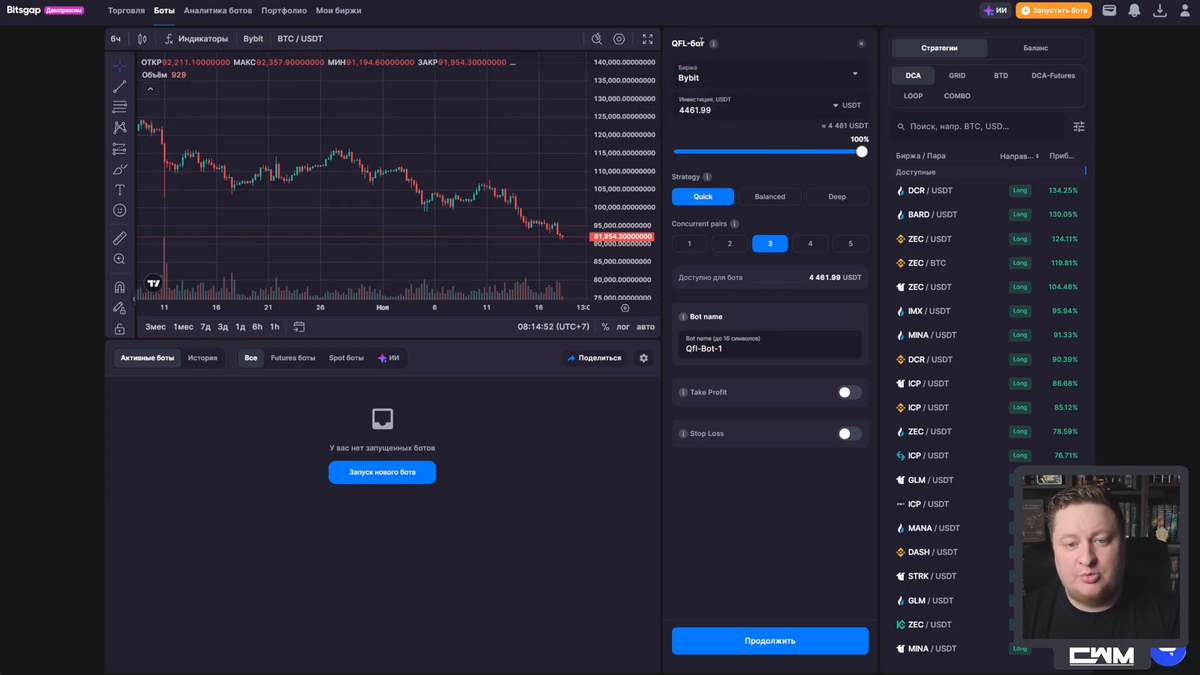The width and height of the screenshot is (1200, 675).
Task: Open Мои биржи menu
Action: point(339,10)
